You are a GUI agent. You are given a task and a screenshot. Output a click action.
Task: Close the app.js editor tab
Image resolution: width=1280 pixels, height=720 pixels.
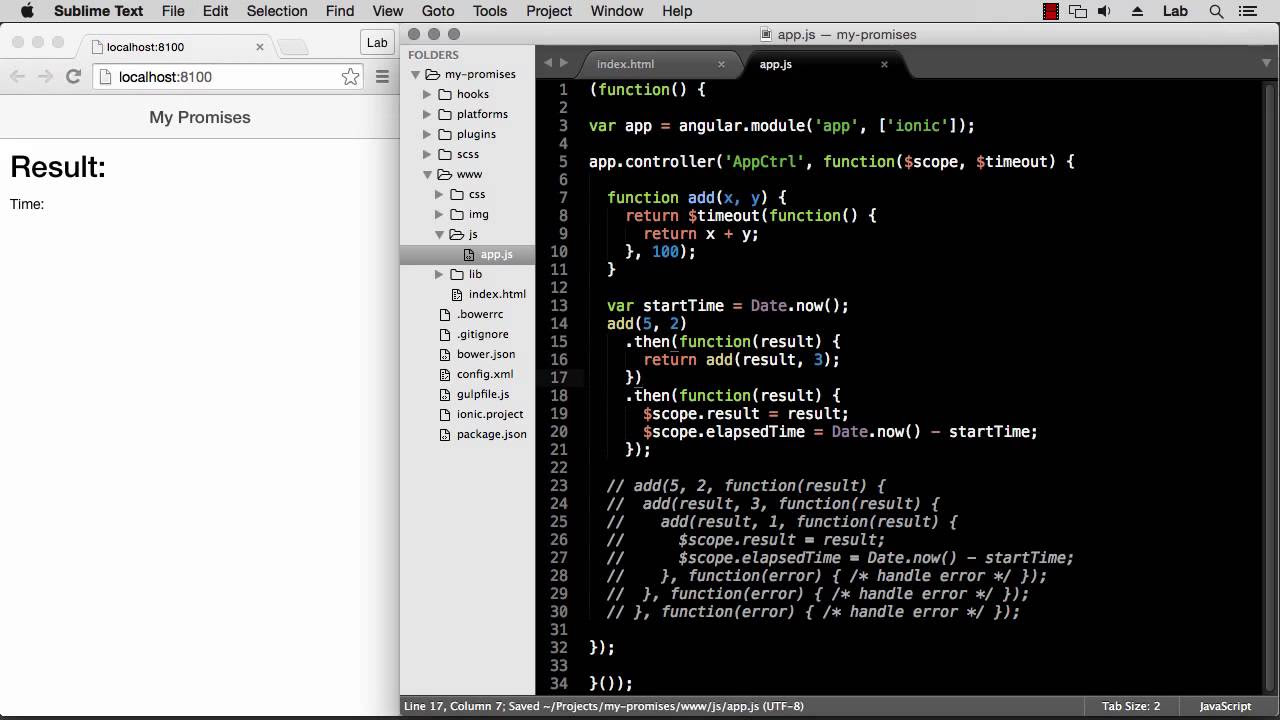click(884, 64)
